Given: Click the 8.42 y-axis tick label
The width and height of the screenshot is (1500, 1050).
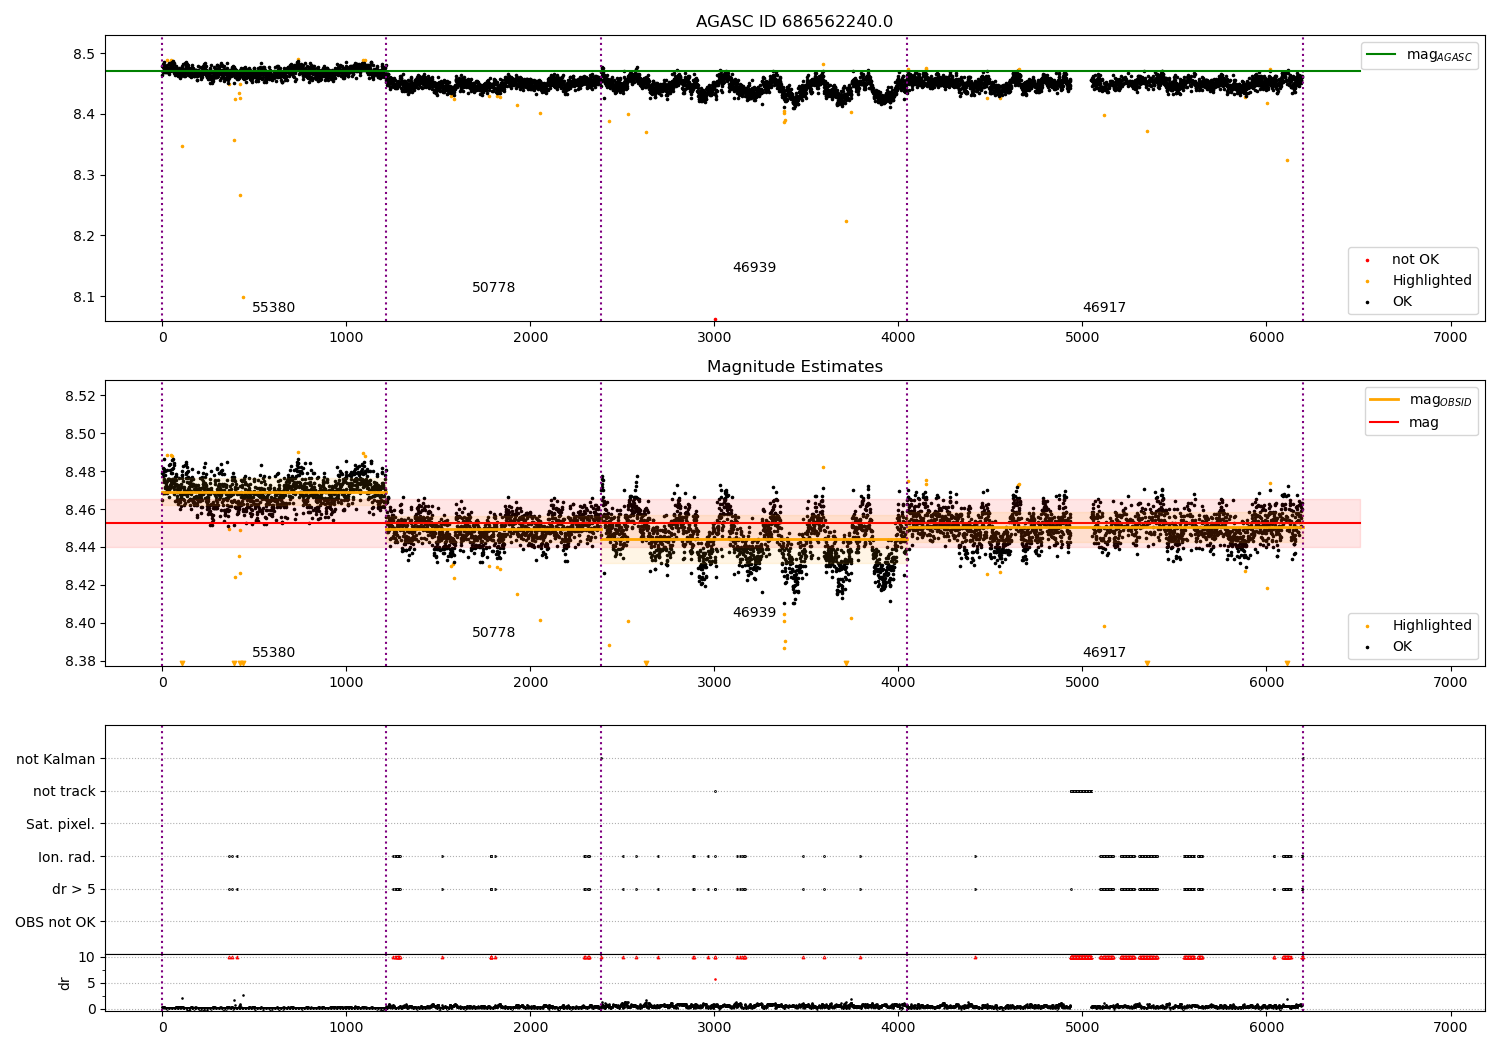Looking at the screenshot, I should click(80, 586).
